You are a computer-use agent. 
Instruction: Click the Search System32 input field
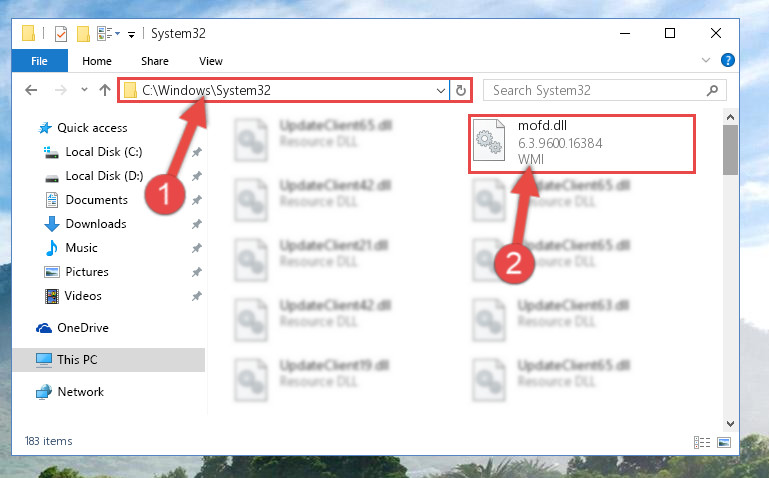tap(596, 90)
